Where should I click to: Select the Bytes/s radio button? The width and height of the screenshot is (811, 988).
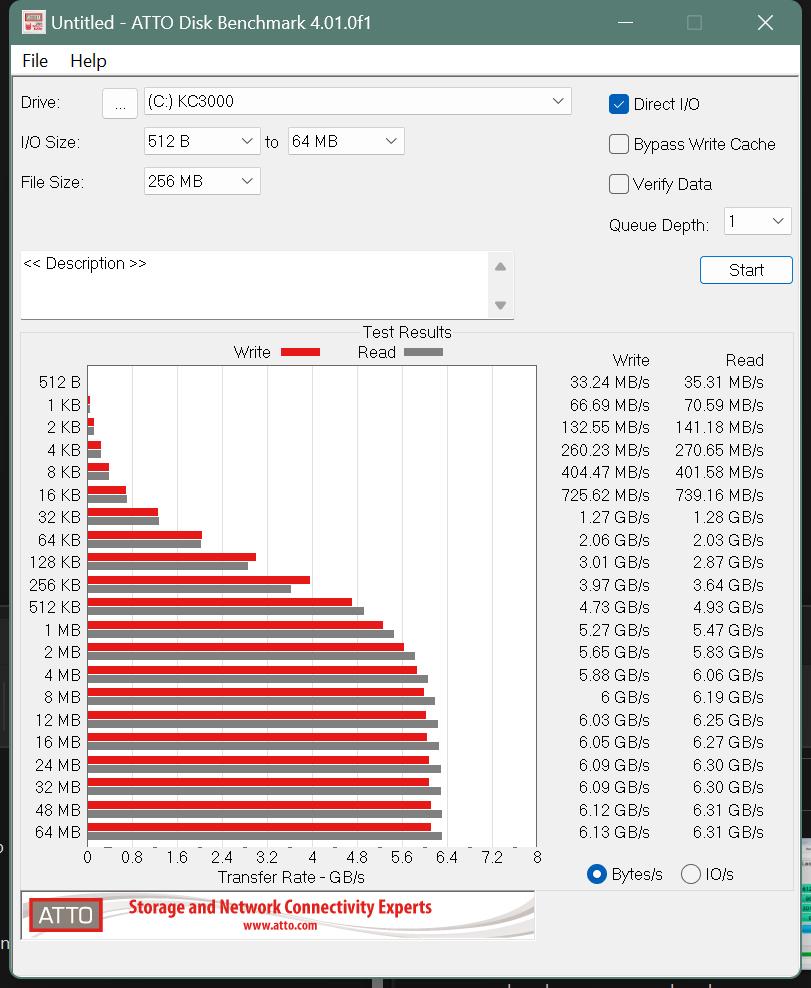pyautogui.click(x=596, y=874)
